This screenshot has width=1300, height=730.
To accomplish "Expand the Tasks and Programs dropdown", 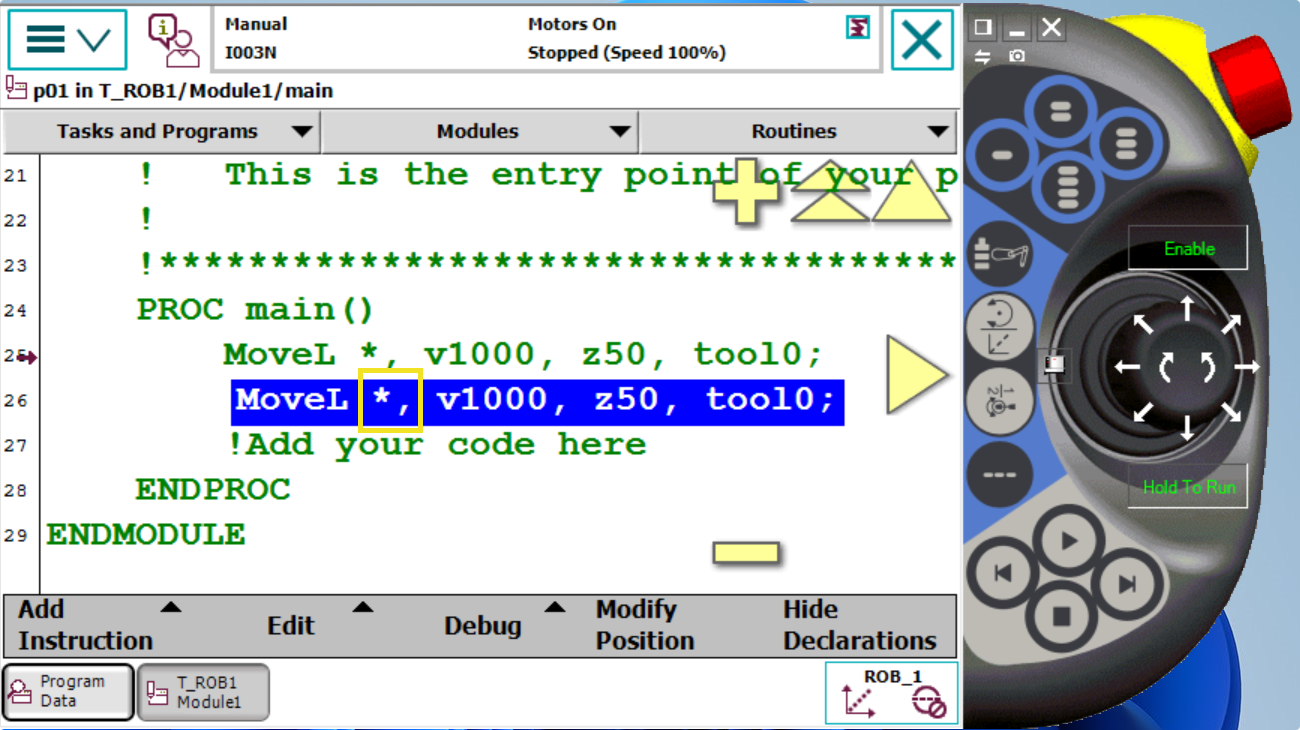I will pyautogui.click(x=160, y=132).
